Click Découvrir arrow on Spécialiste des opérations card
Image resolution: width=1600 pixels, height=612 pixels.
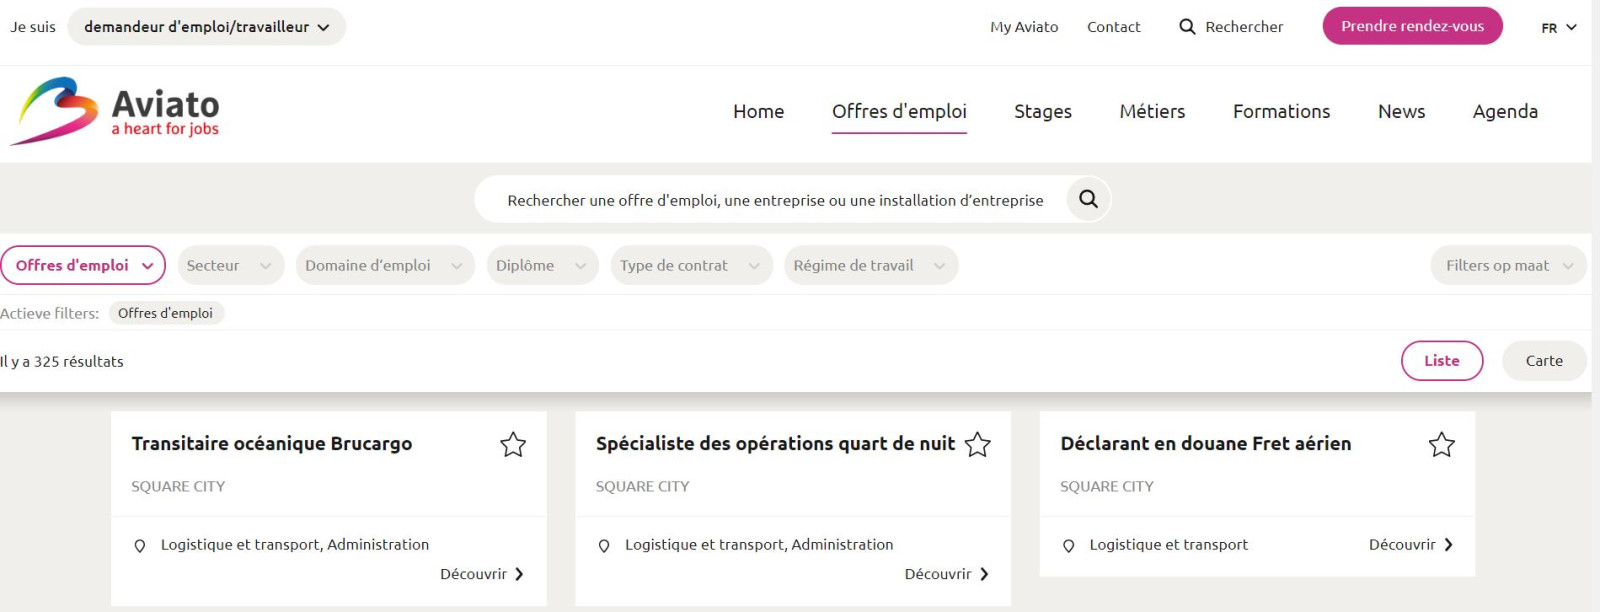click(984, 574)
